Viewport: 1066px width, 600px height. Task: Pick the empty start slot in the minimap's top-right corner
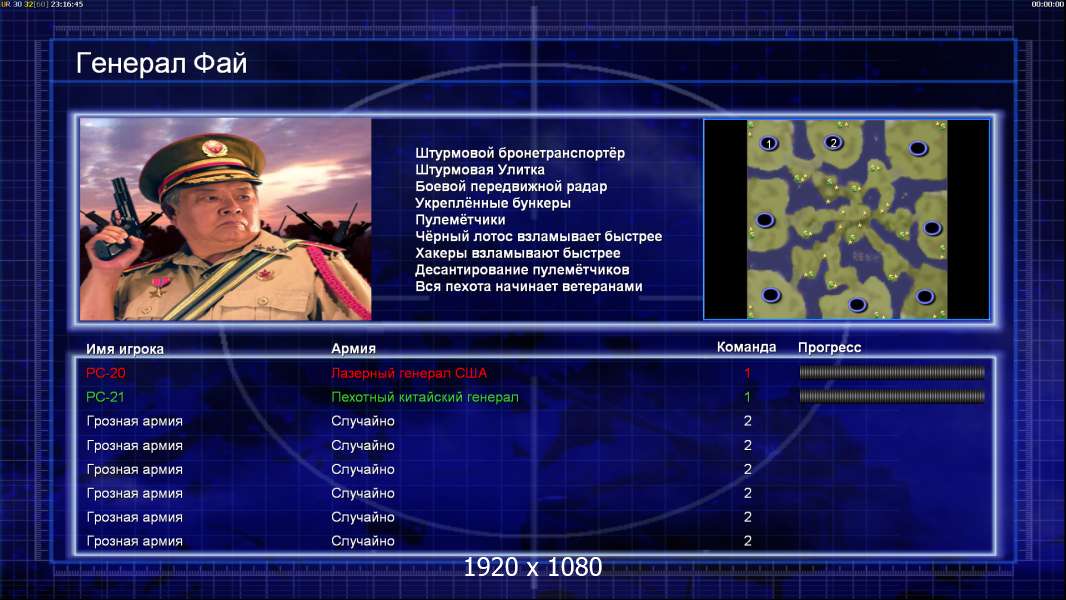coord(918,147)
